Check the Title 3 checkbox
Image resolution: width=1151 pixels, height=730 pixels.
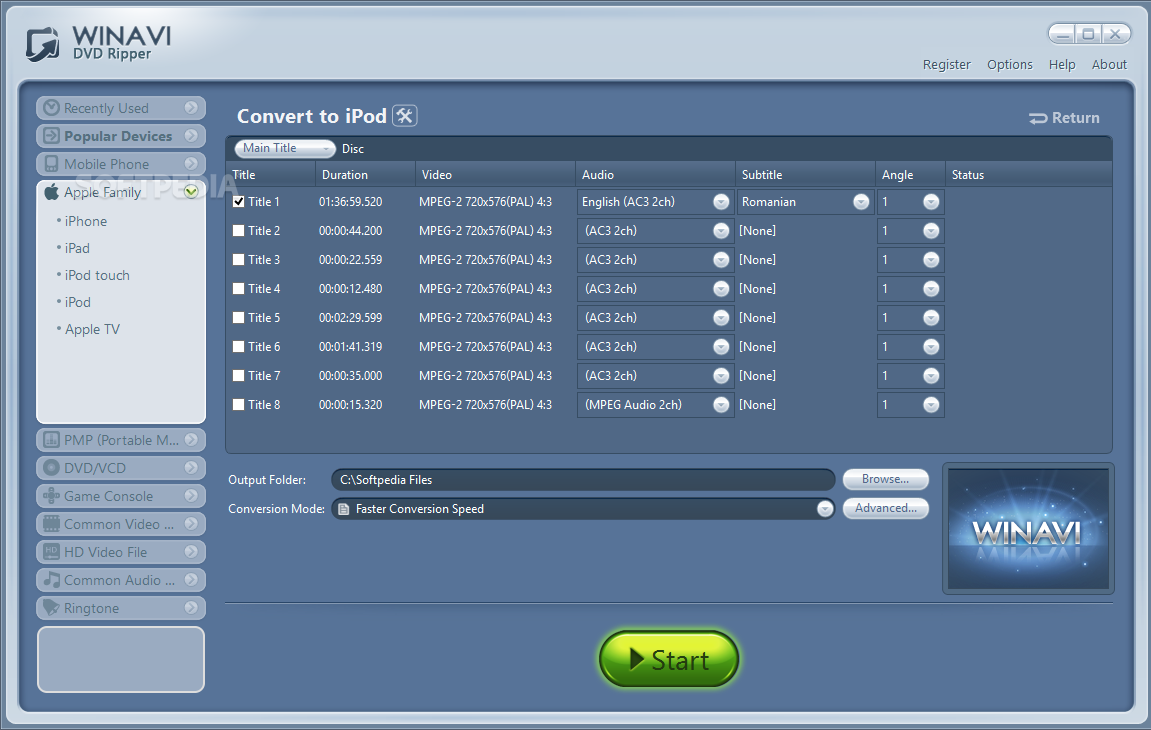(239, 259)
